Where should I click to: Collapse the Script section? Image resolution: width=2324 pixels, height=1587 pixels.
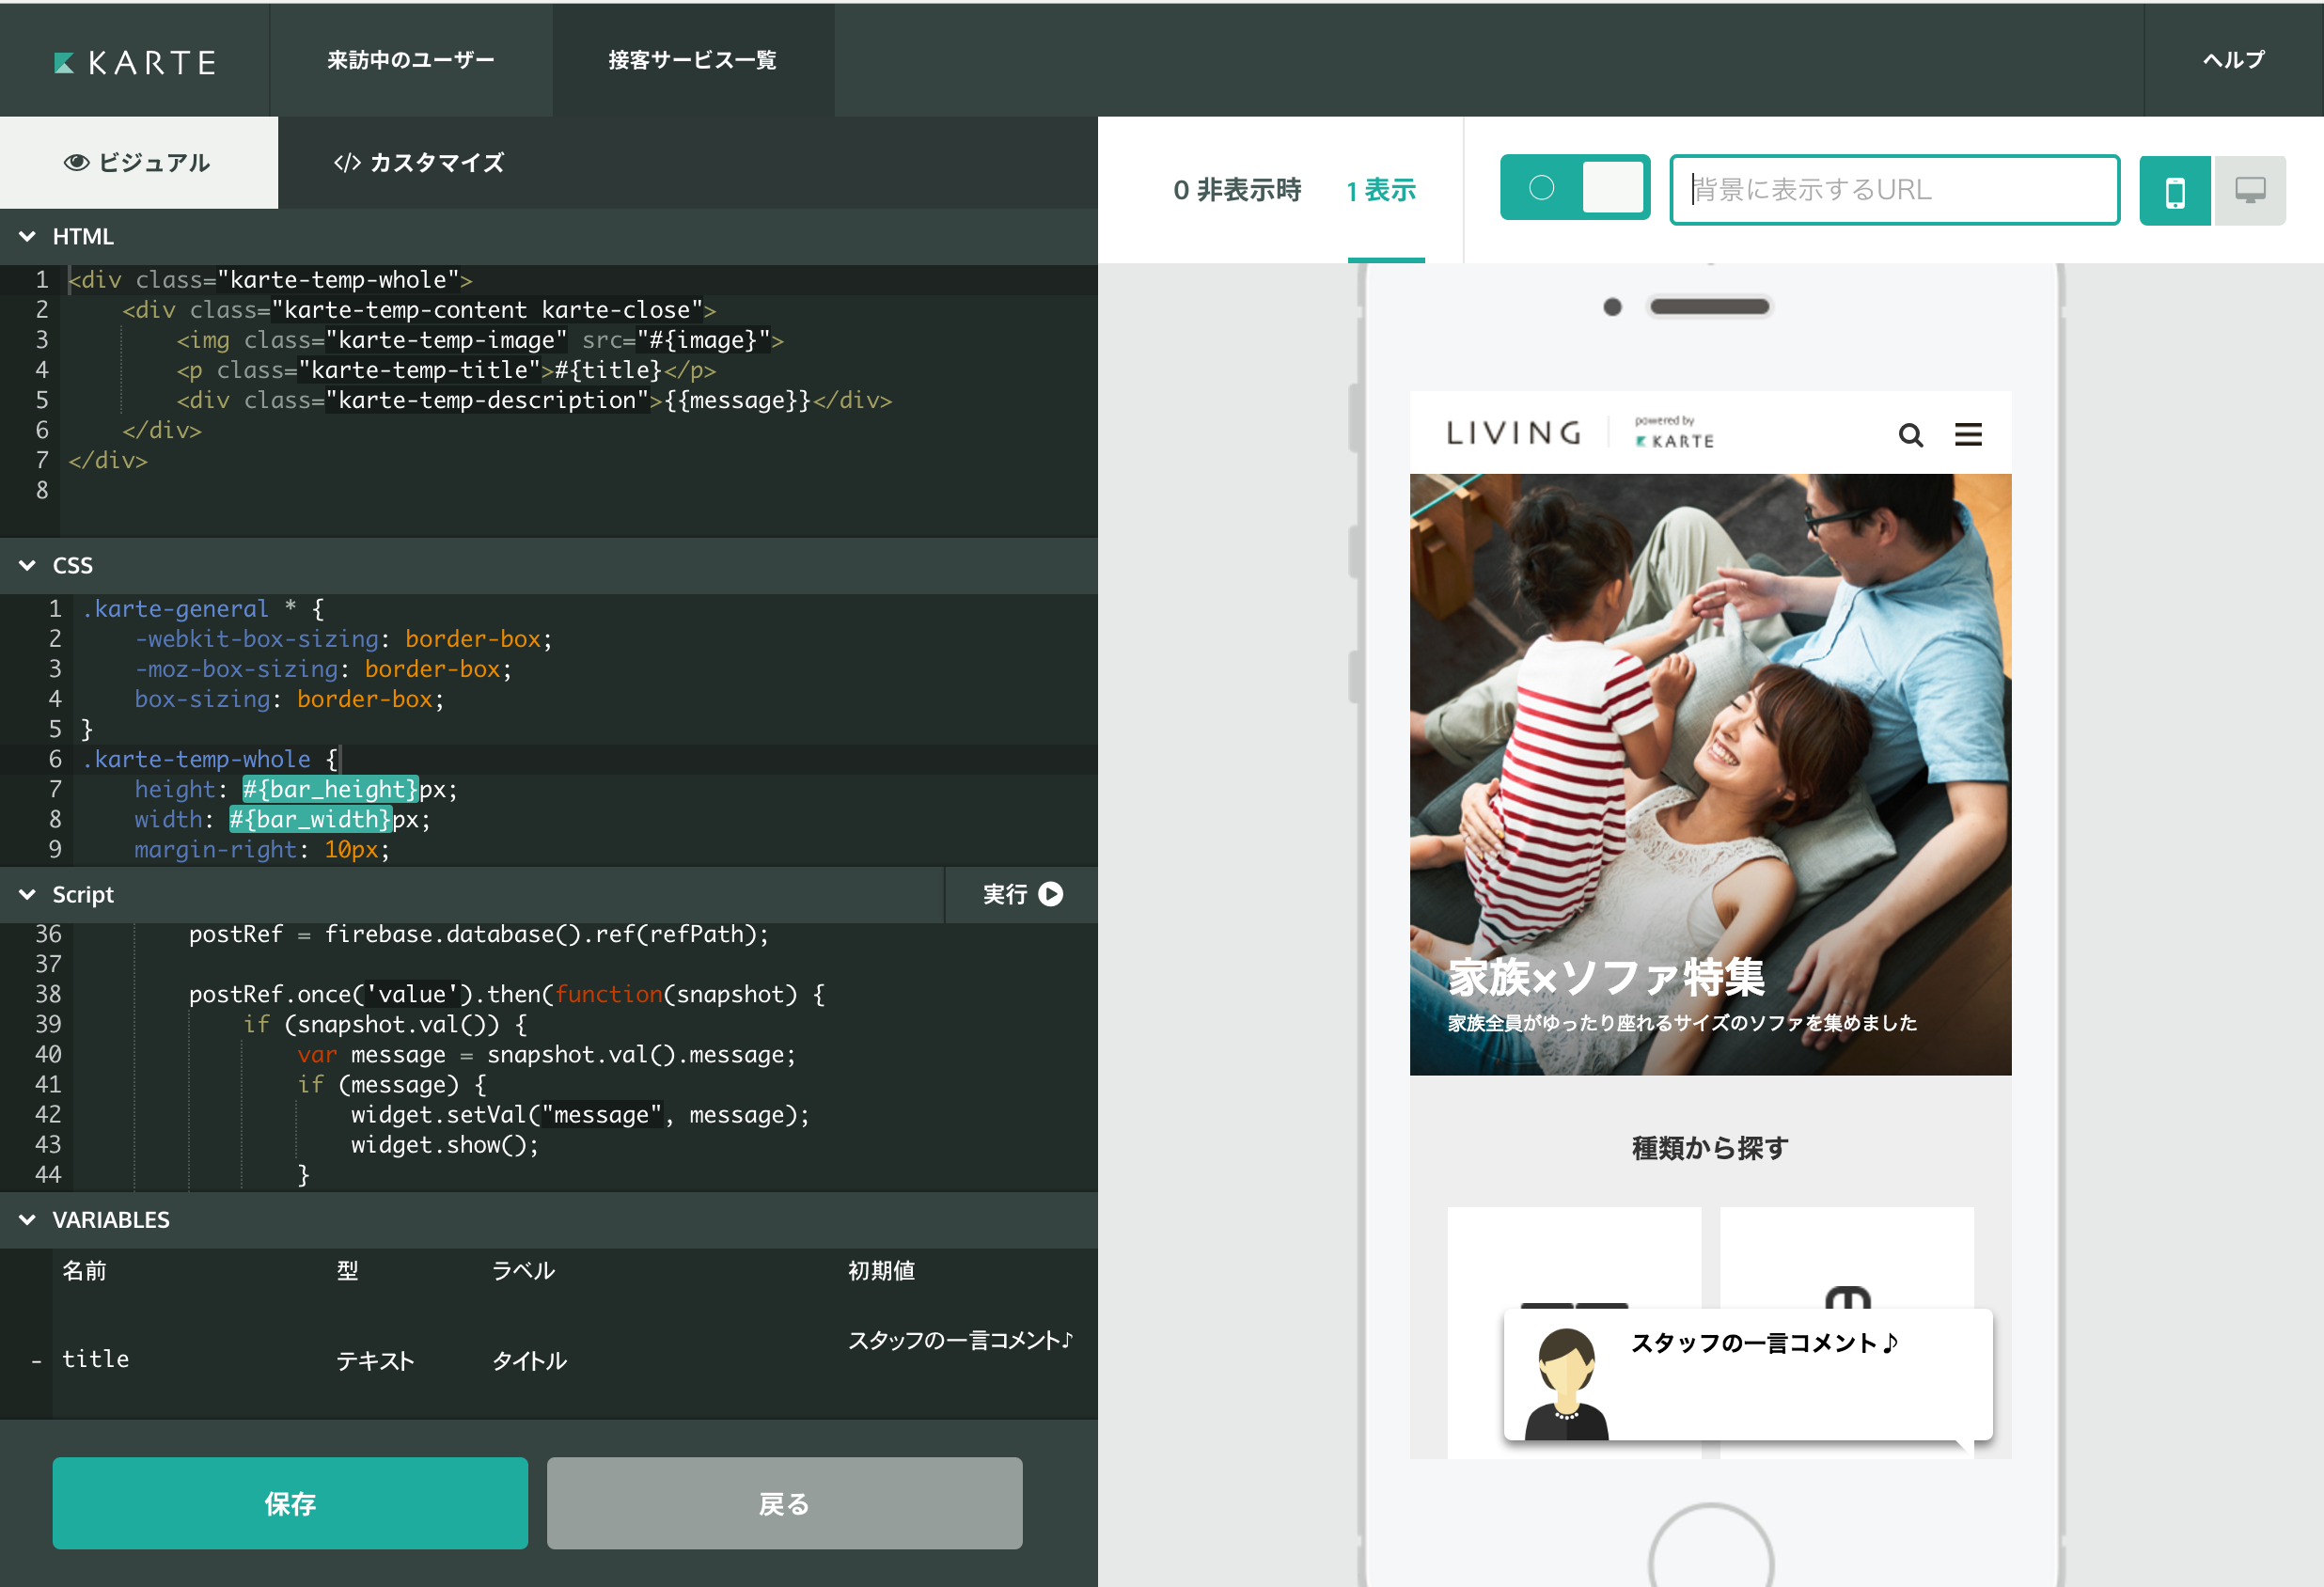(x=28, y=895)
